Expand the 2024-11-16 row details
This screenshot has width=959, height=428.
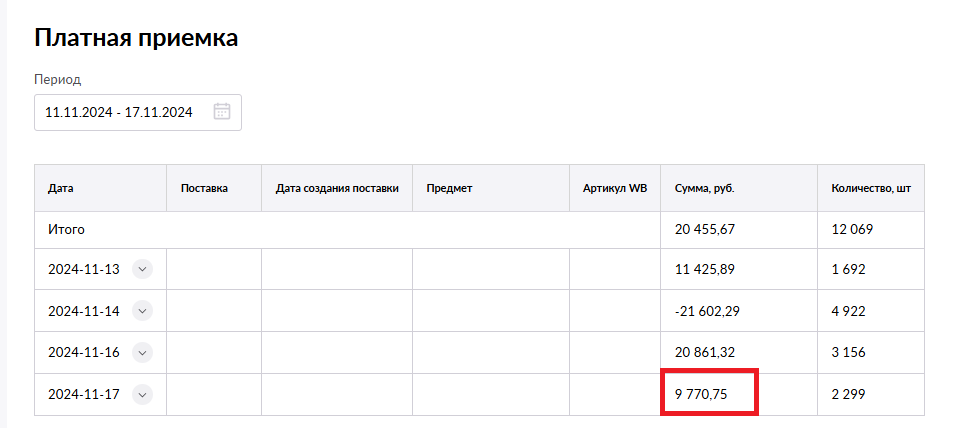click(142, 352)
